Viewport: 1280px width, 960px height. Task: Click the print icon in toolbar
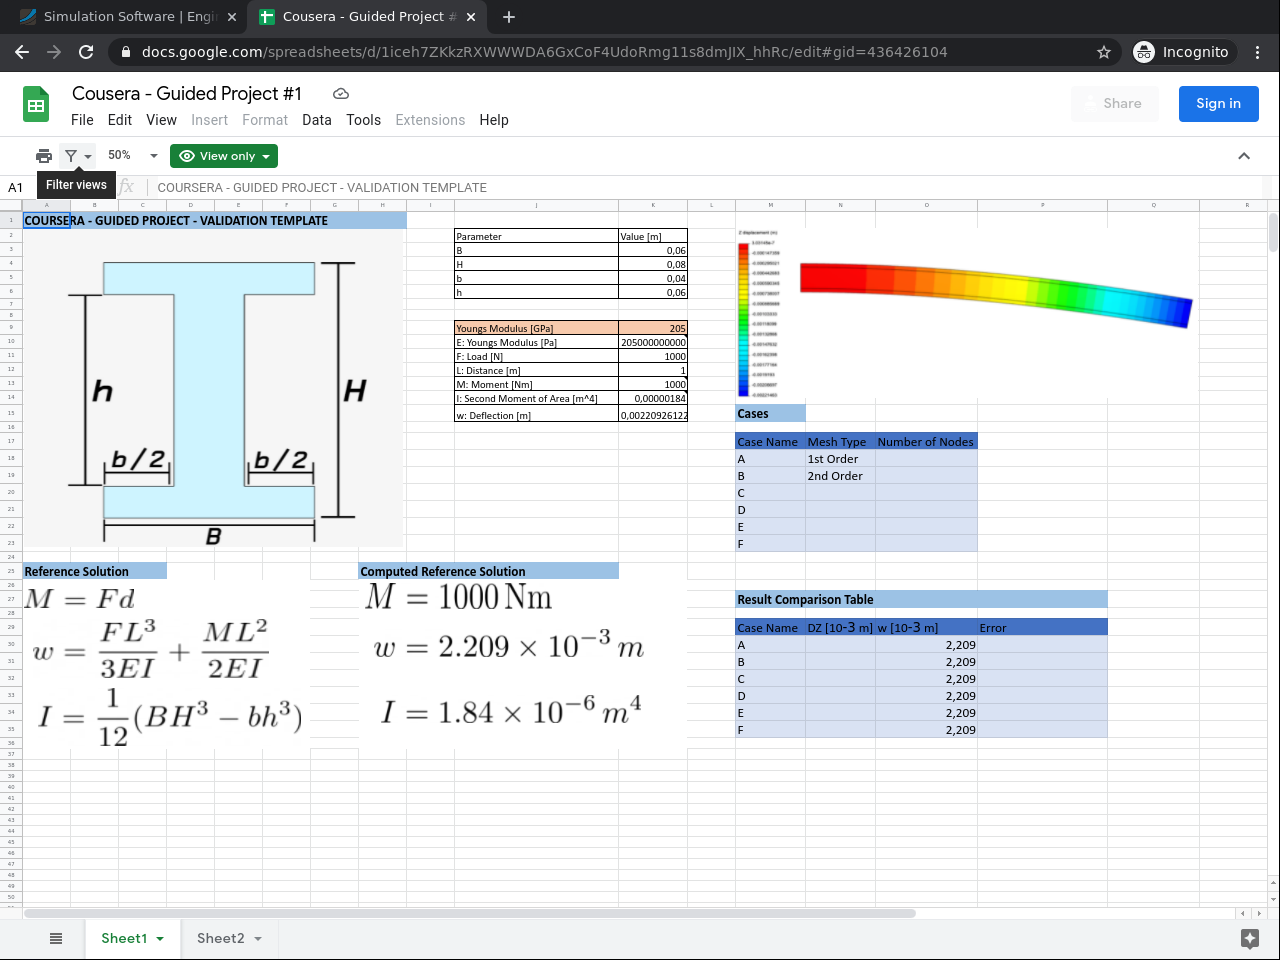[44, 156]
